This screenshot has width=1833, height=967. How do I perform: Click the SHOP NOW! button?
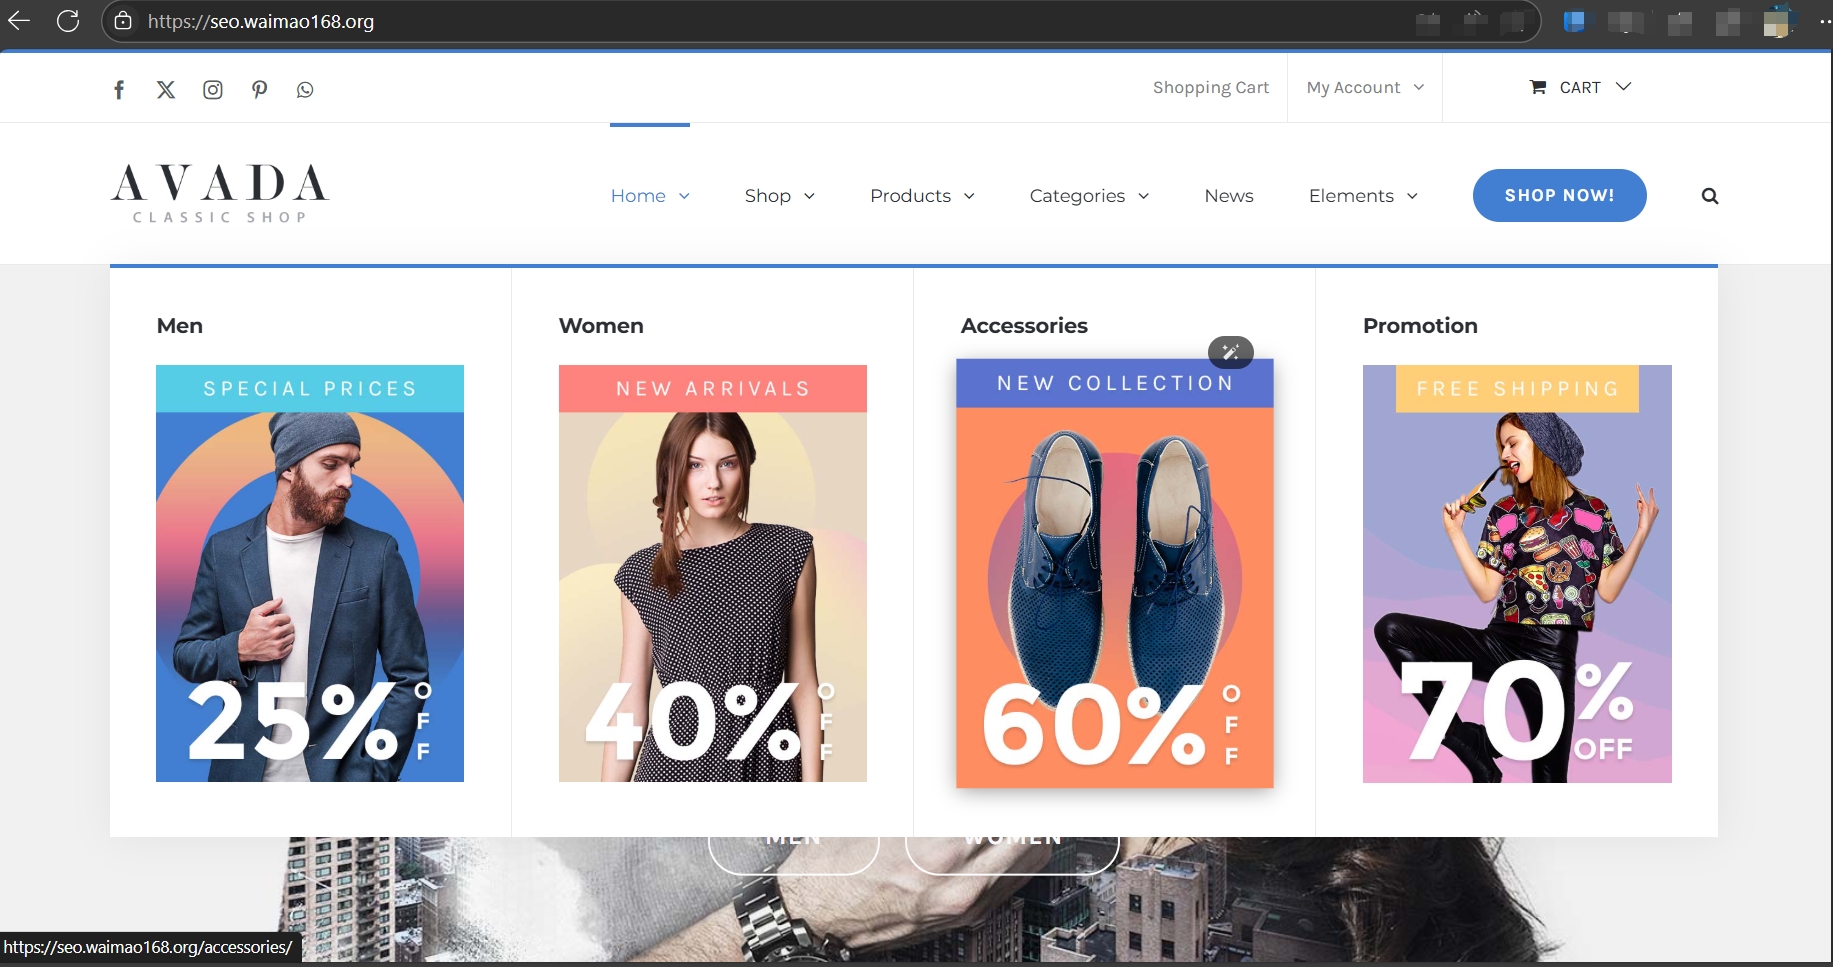[x=1559, y=195]
